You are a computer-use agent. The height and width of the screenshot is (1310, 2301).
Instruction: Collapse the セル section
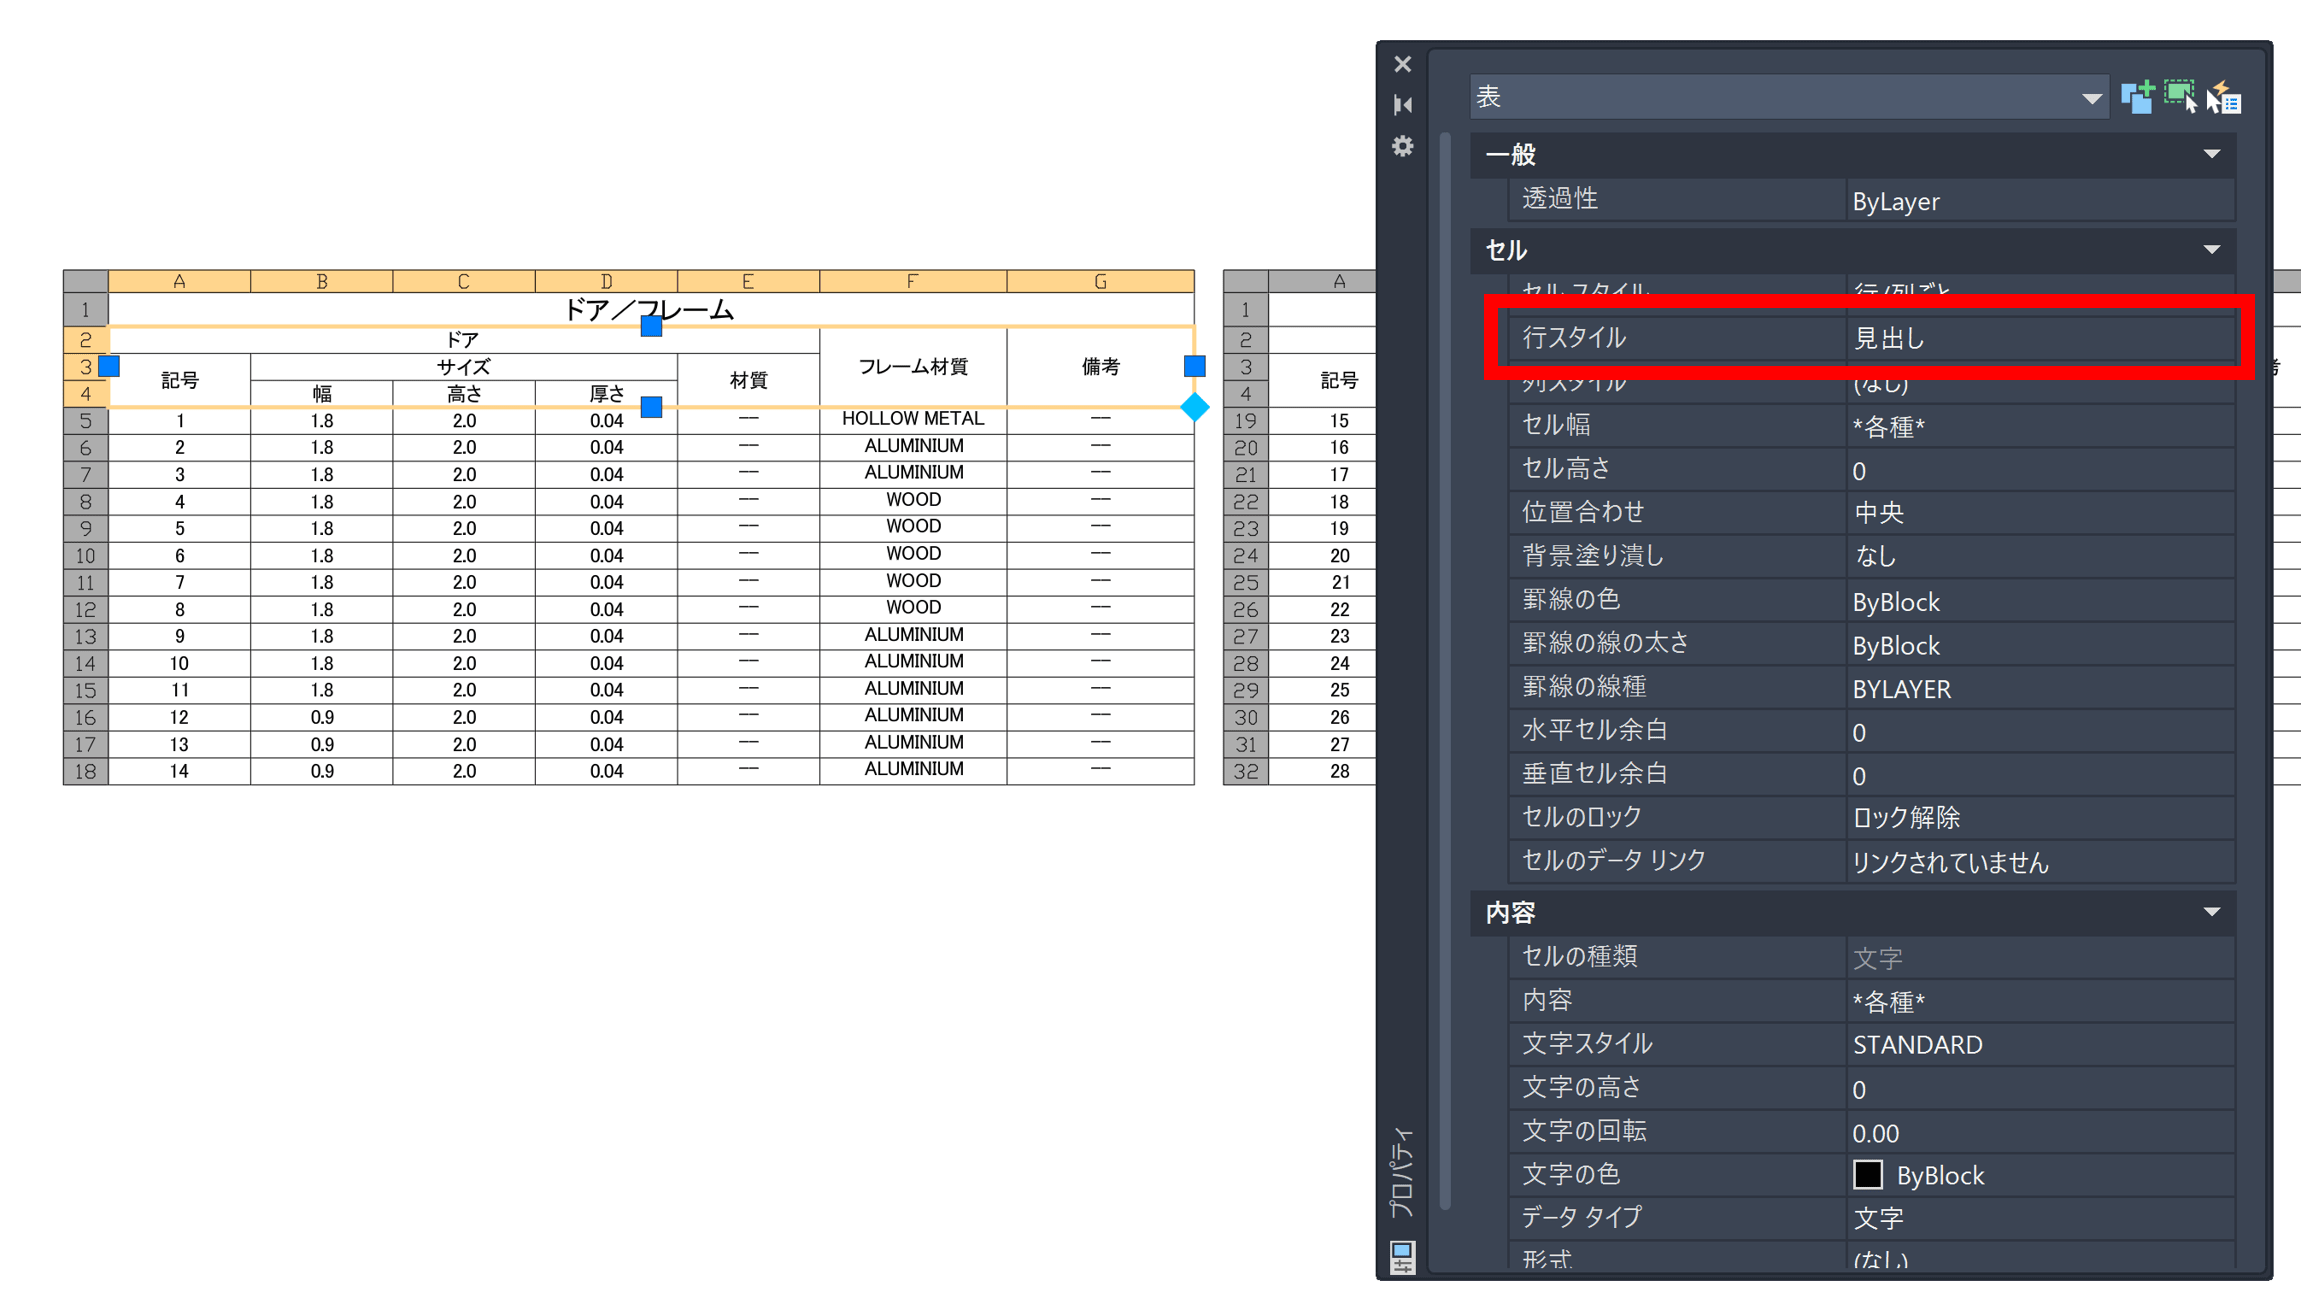(2211, 249)
